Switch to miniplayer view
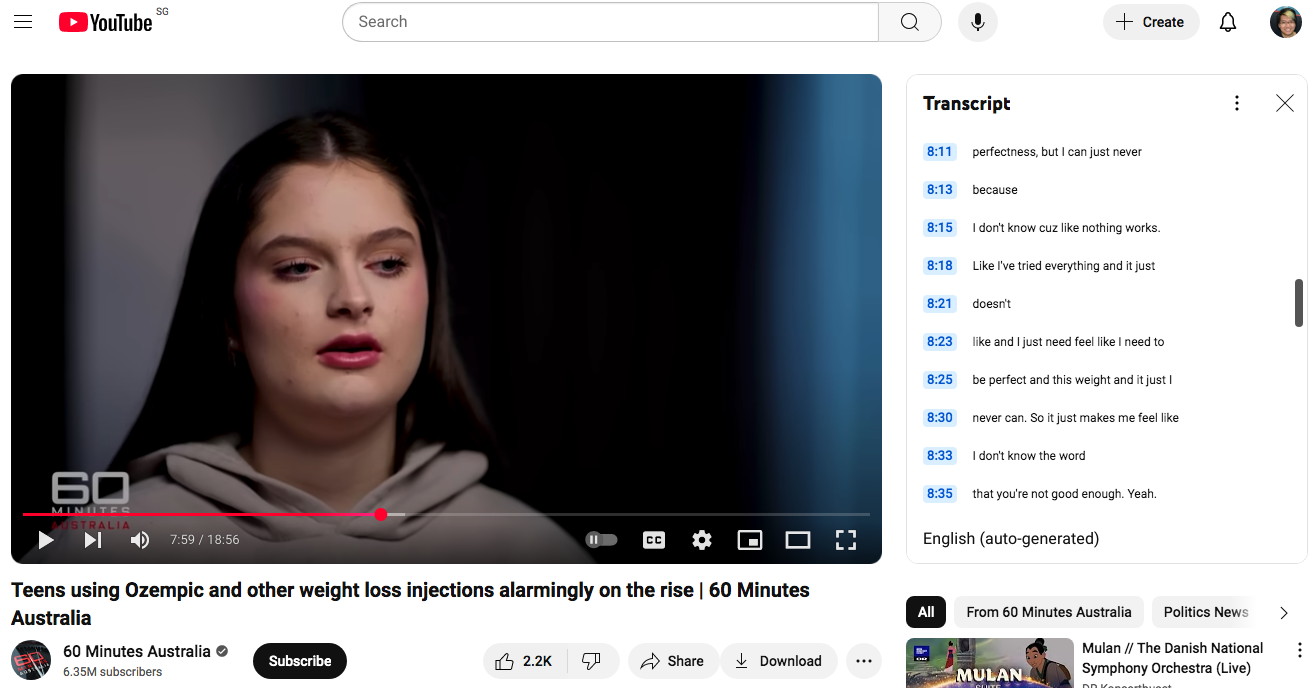The image size is (1311, 688). click(750, 540)
